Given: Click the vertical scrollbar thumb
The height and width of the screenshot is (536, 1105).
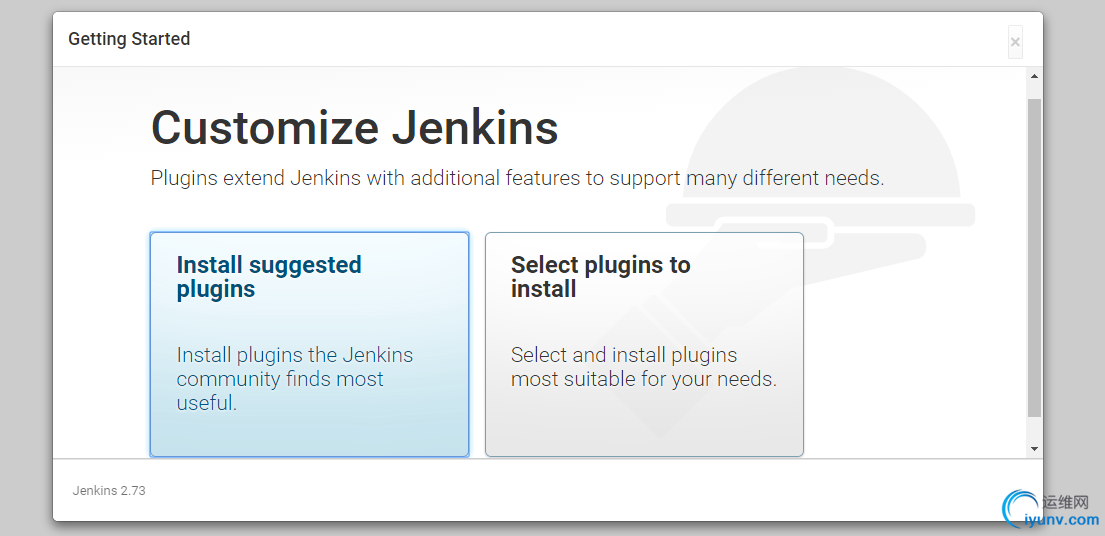Looking at the screenshot, I should click(x=1034, y=258).
